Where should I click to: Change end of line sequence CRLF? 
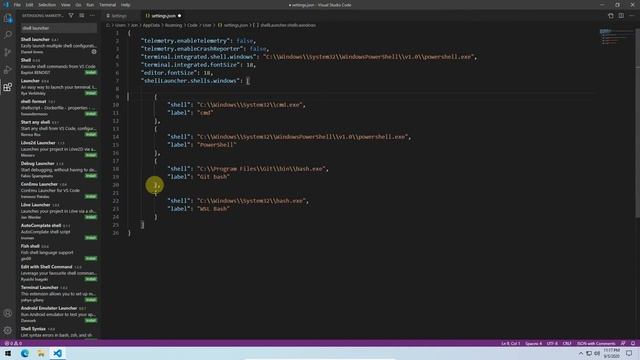point(567,343)
